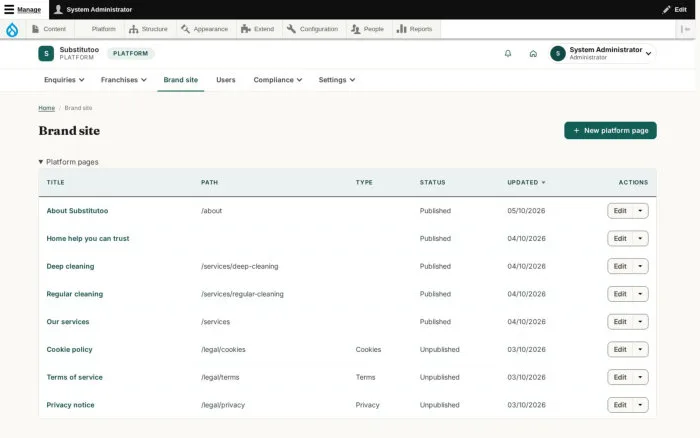Edit the About Substitutoo row
700x438 pixels.
pyautogui.click(x=620, y=211)
